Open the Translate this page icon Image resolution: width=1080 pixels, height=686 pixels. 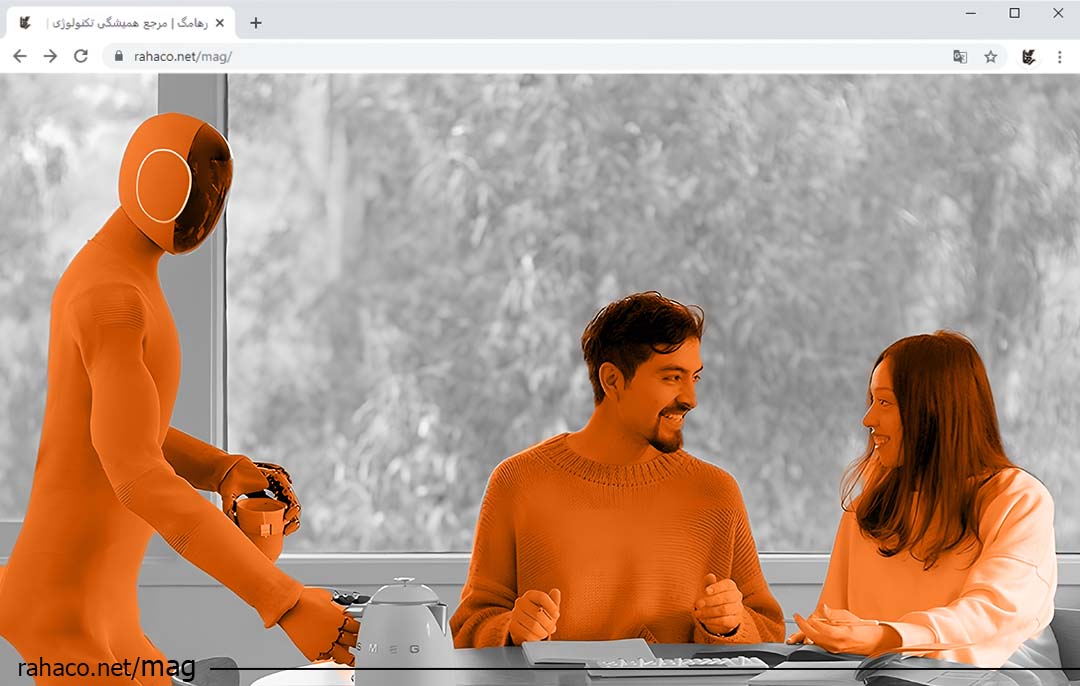[x=960, y=57]
